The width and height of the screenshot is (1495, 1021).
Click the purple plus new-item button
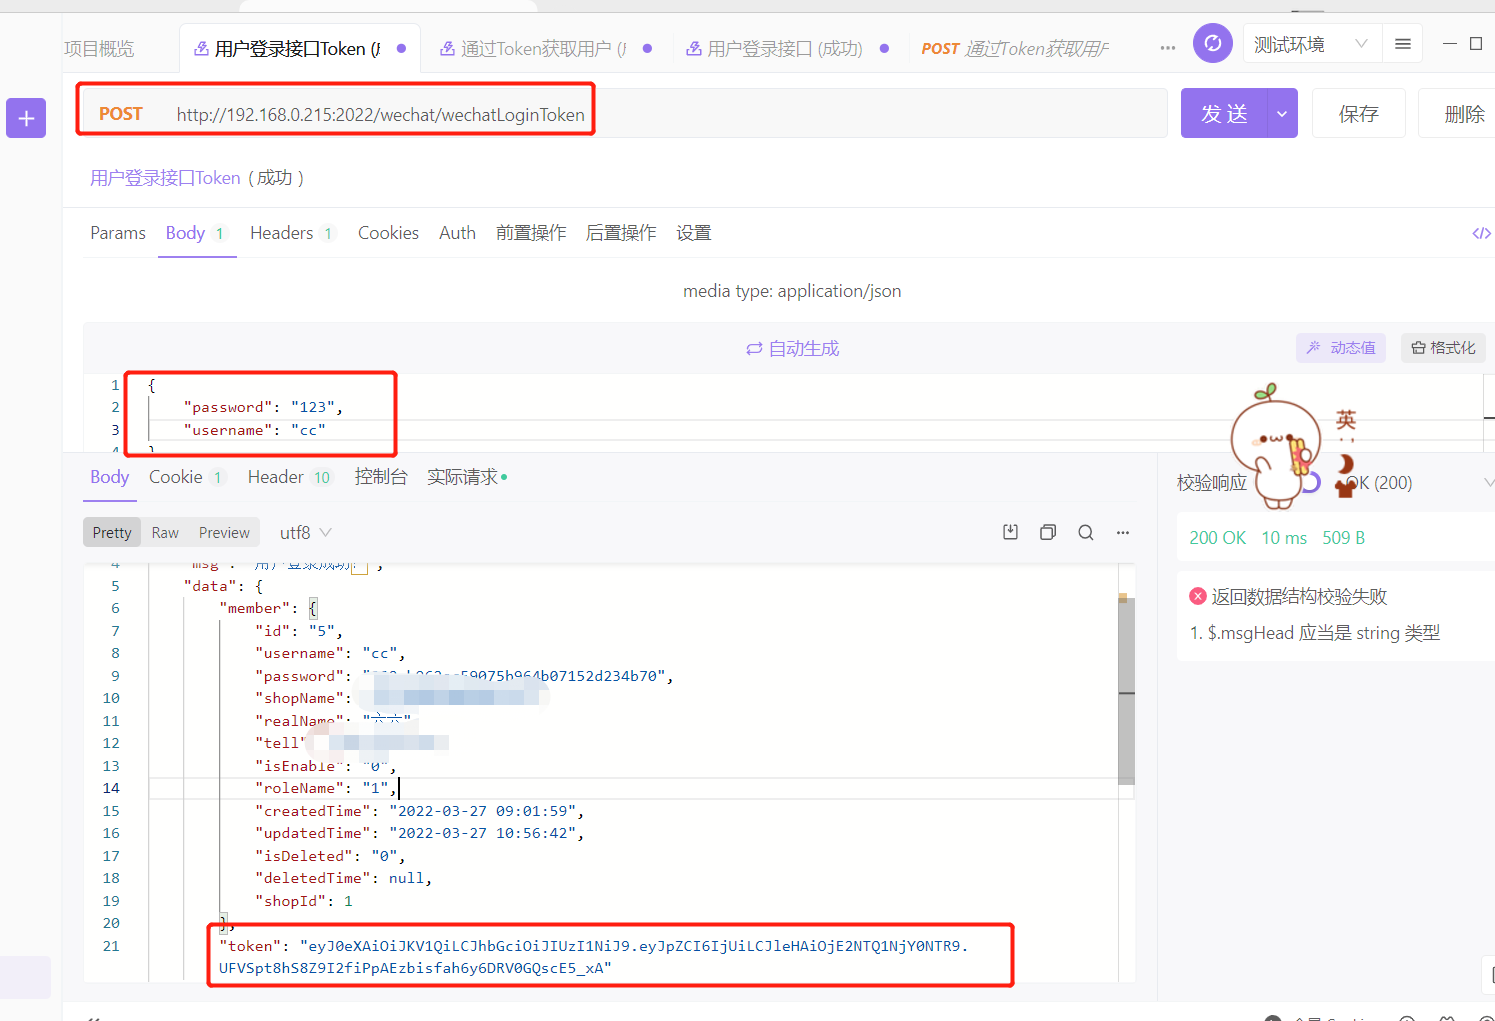click(26, 118)
